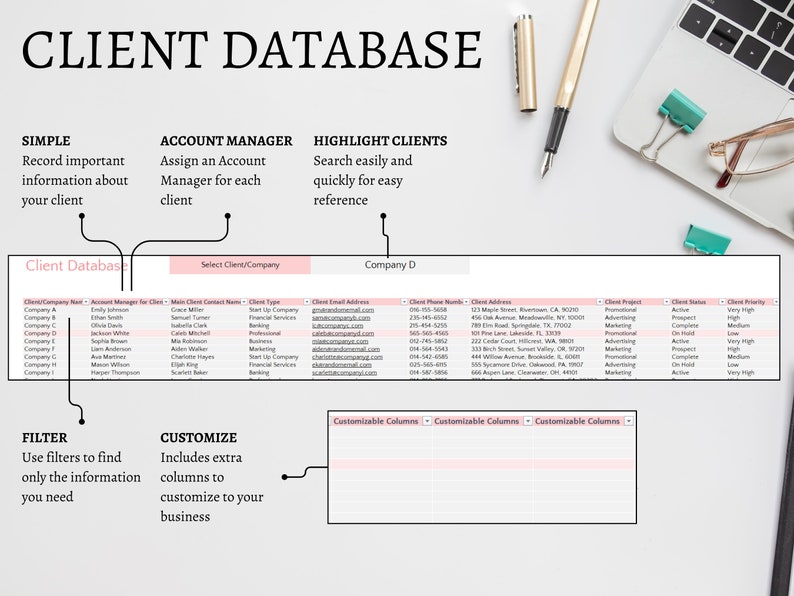The width and height of the screenshot is (794, 596).
Task: Select Company C's Medium priority cell
Action: 738,326
